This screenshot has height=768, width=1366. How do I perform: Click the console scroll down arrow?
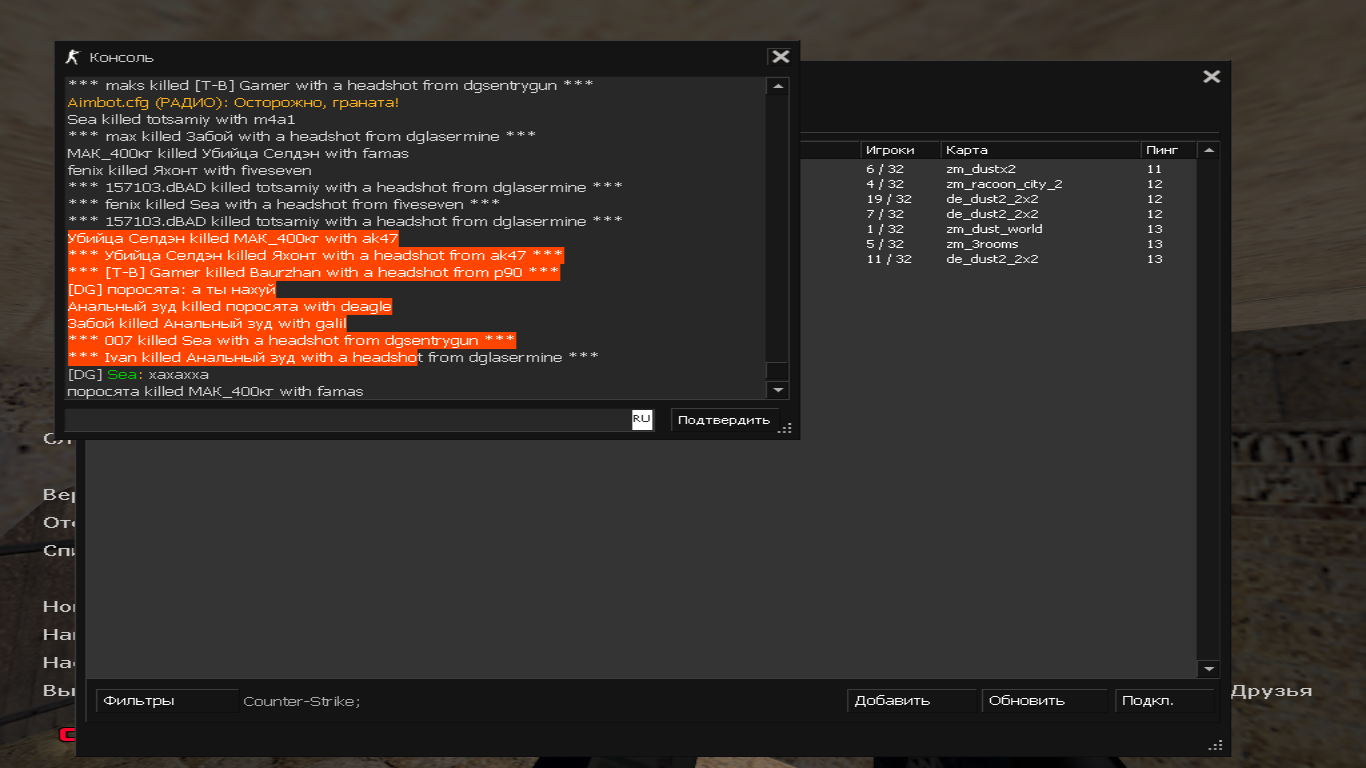pos(777,390)
